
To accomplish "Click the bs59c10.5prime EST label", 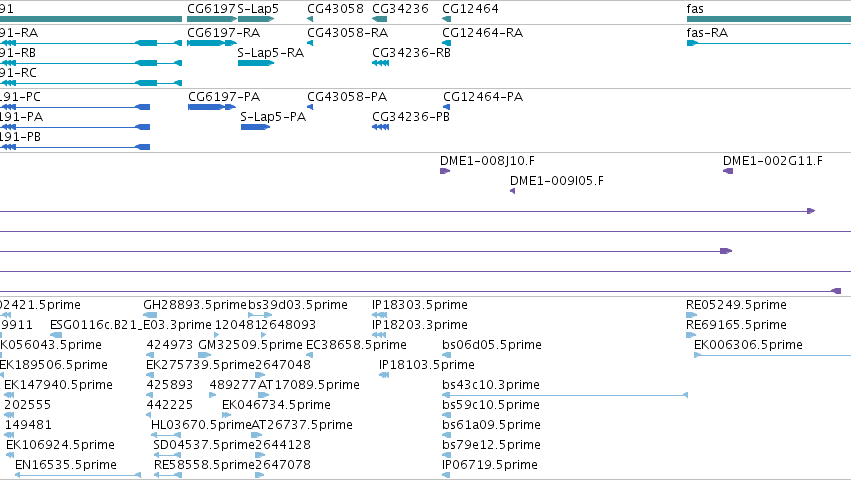I will 491,405.
